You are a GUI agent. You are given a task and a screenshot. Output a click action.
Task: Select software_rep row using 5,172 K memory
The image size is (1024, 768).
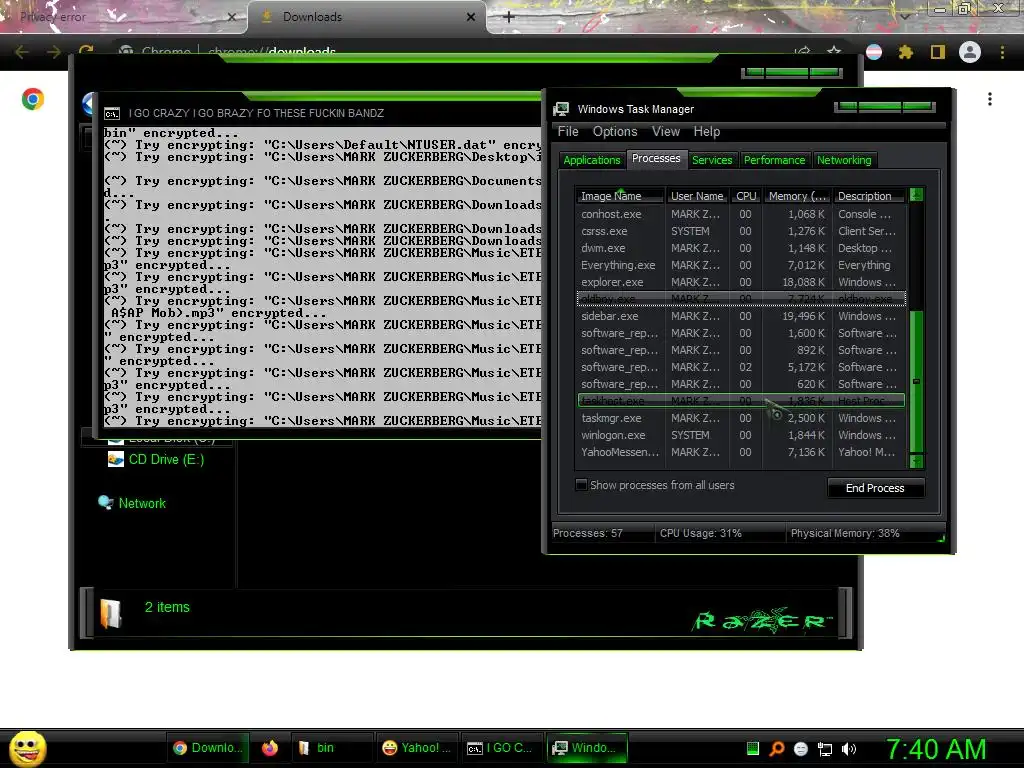[x=741, y=367]
